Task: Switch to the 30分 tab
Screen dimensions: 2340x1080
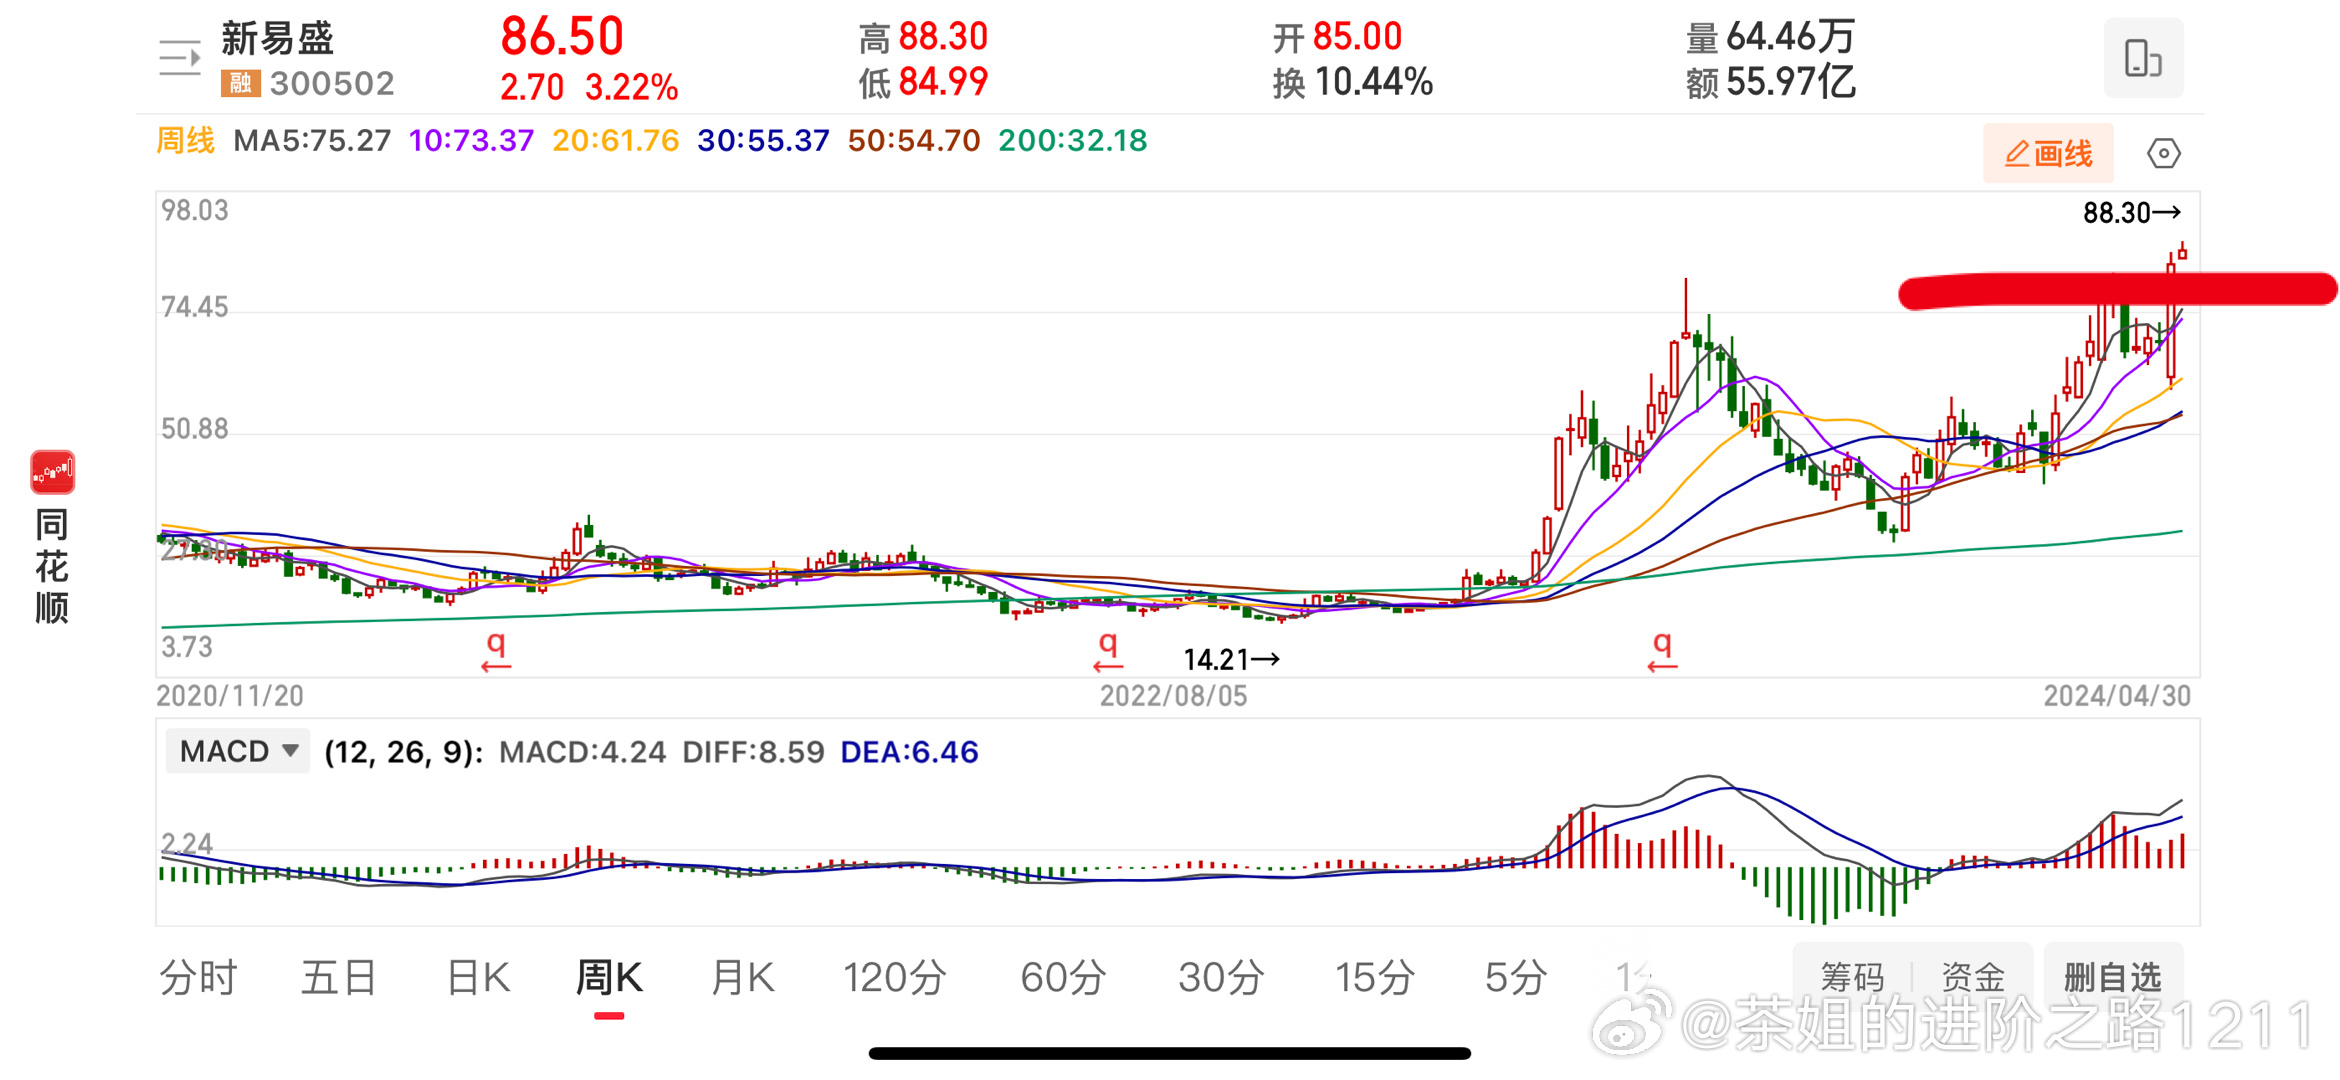Action: [1220, 977]
